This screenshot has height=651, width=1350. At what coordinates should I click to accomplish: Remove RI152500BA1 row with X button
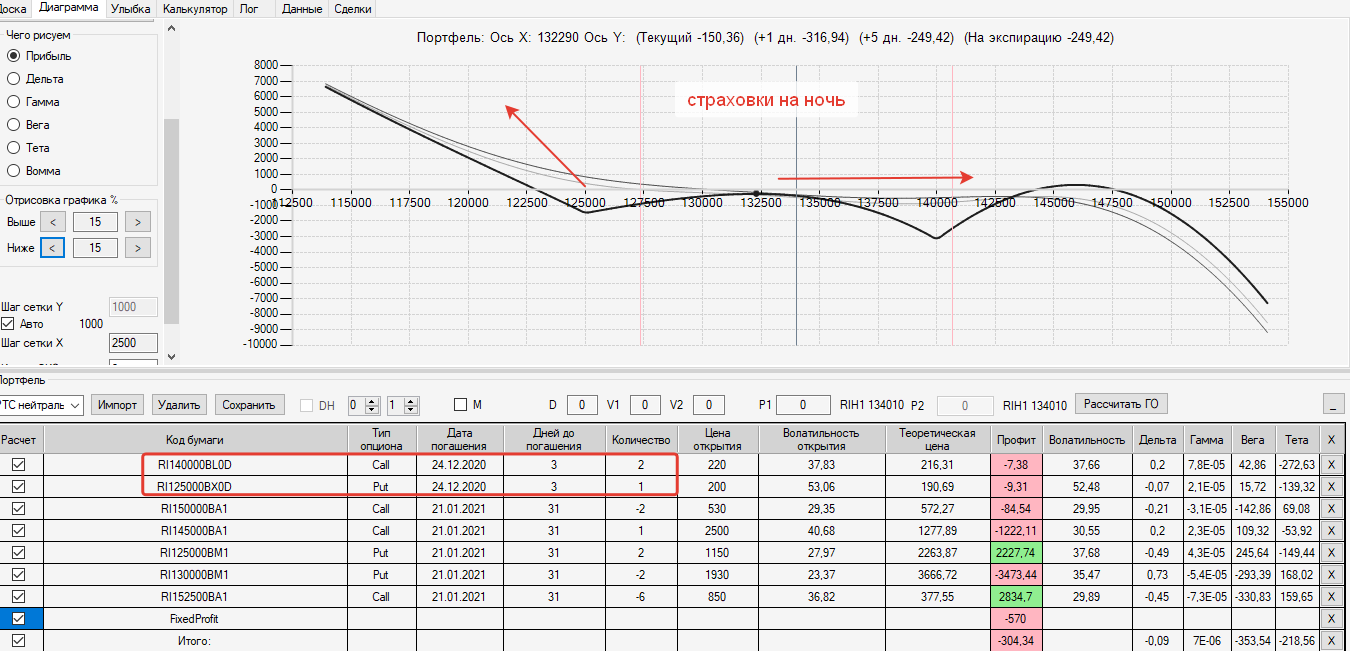click(x=1331, y=596)
